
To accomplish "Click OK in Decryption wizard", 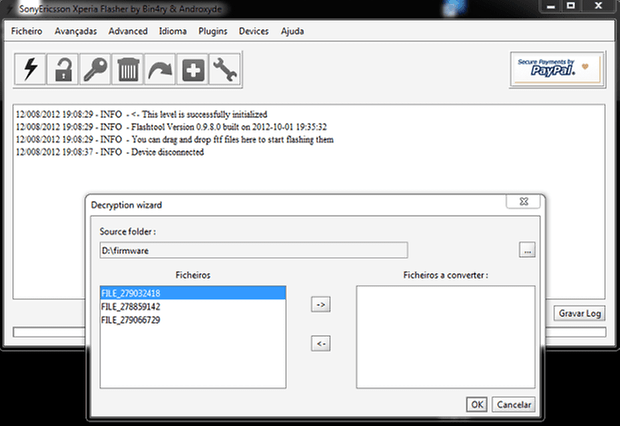I will click(477, 405).
